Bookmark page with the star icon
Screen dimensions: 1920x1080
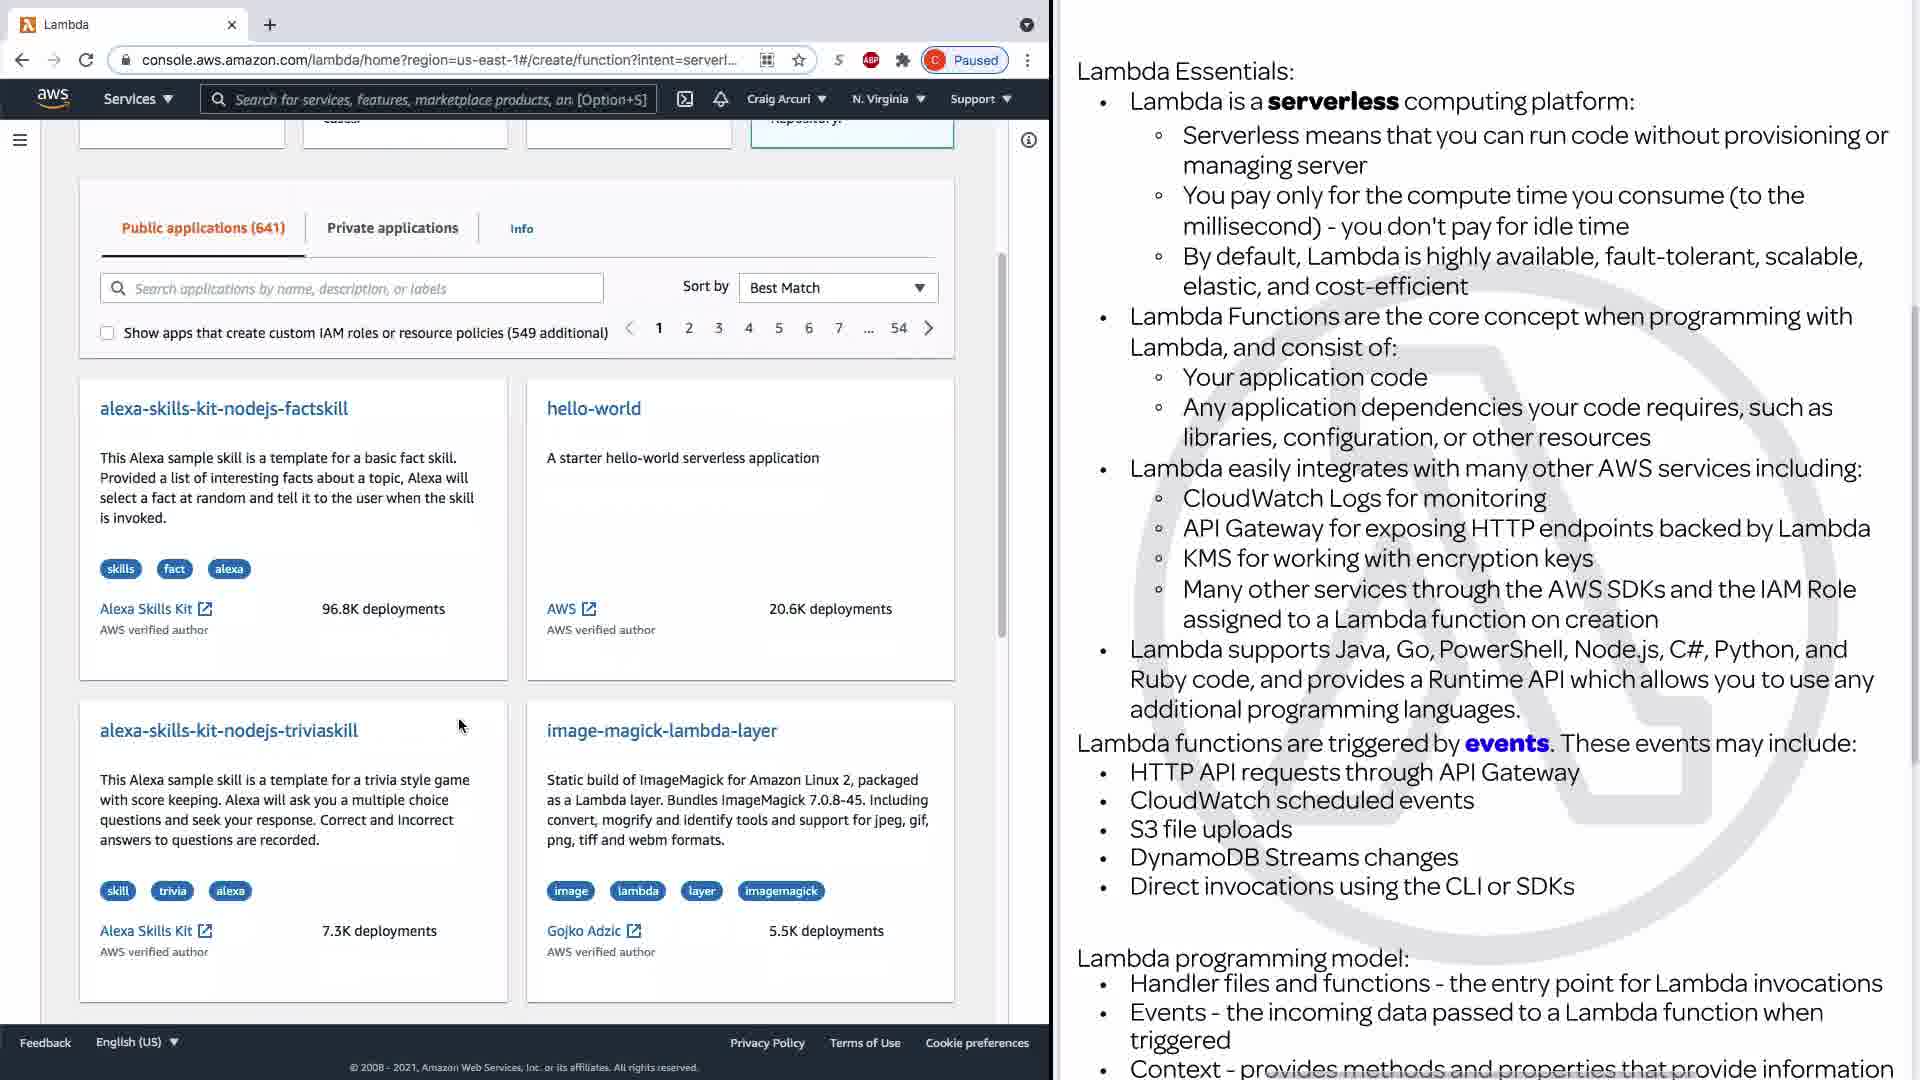pos(798,60)
